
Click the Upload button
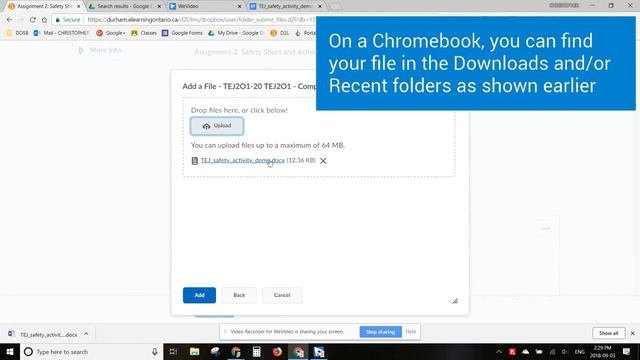pyautogui.click(x=217, y=126)
